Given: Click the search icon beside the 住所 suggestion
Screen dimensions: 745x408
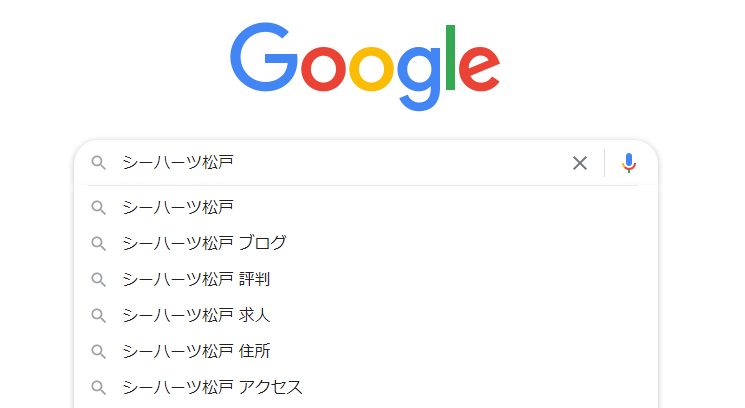Looking at the screenshot, I should (99, 351).
